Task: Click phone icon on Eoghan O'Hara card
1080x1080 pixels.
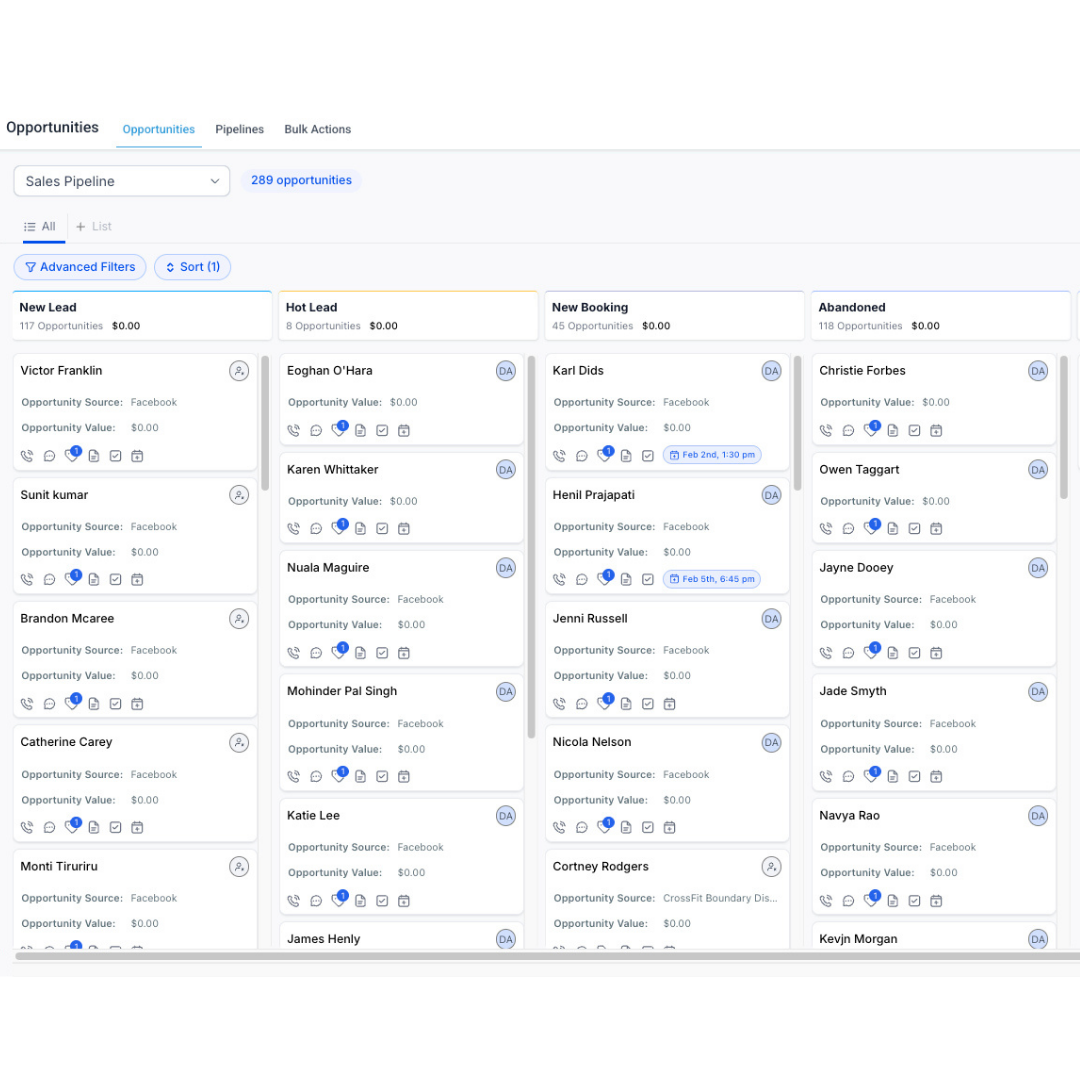Action: [x=293, y=430]
